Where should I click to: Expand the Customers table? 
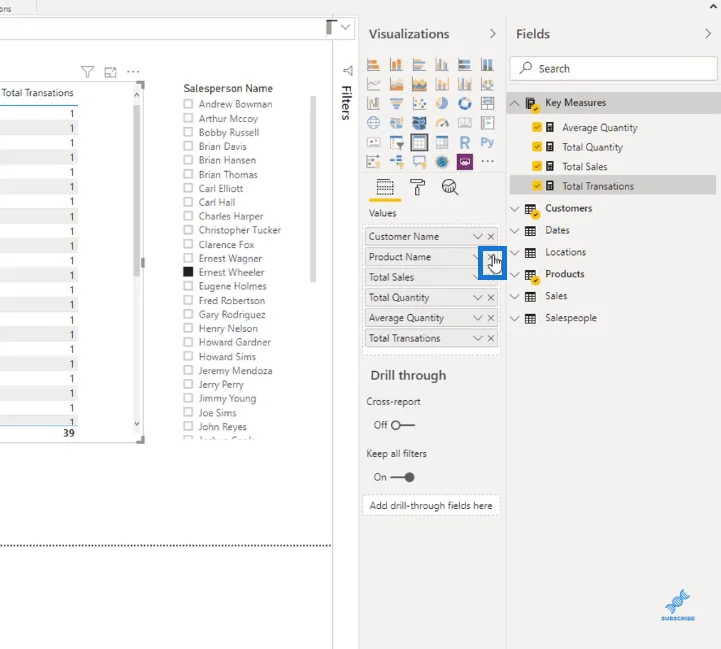(x=515, y=209)
